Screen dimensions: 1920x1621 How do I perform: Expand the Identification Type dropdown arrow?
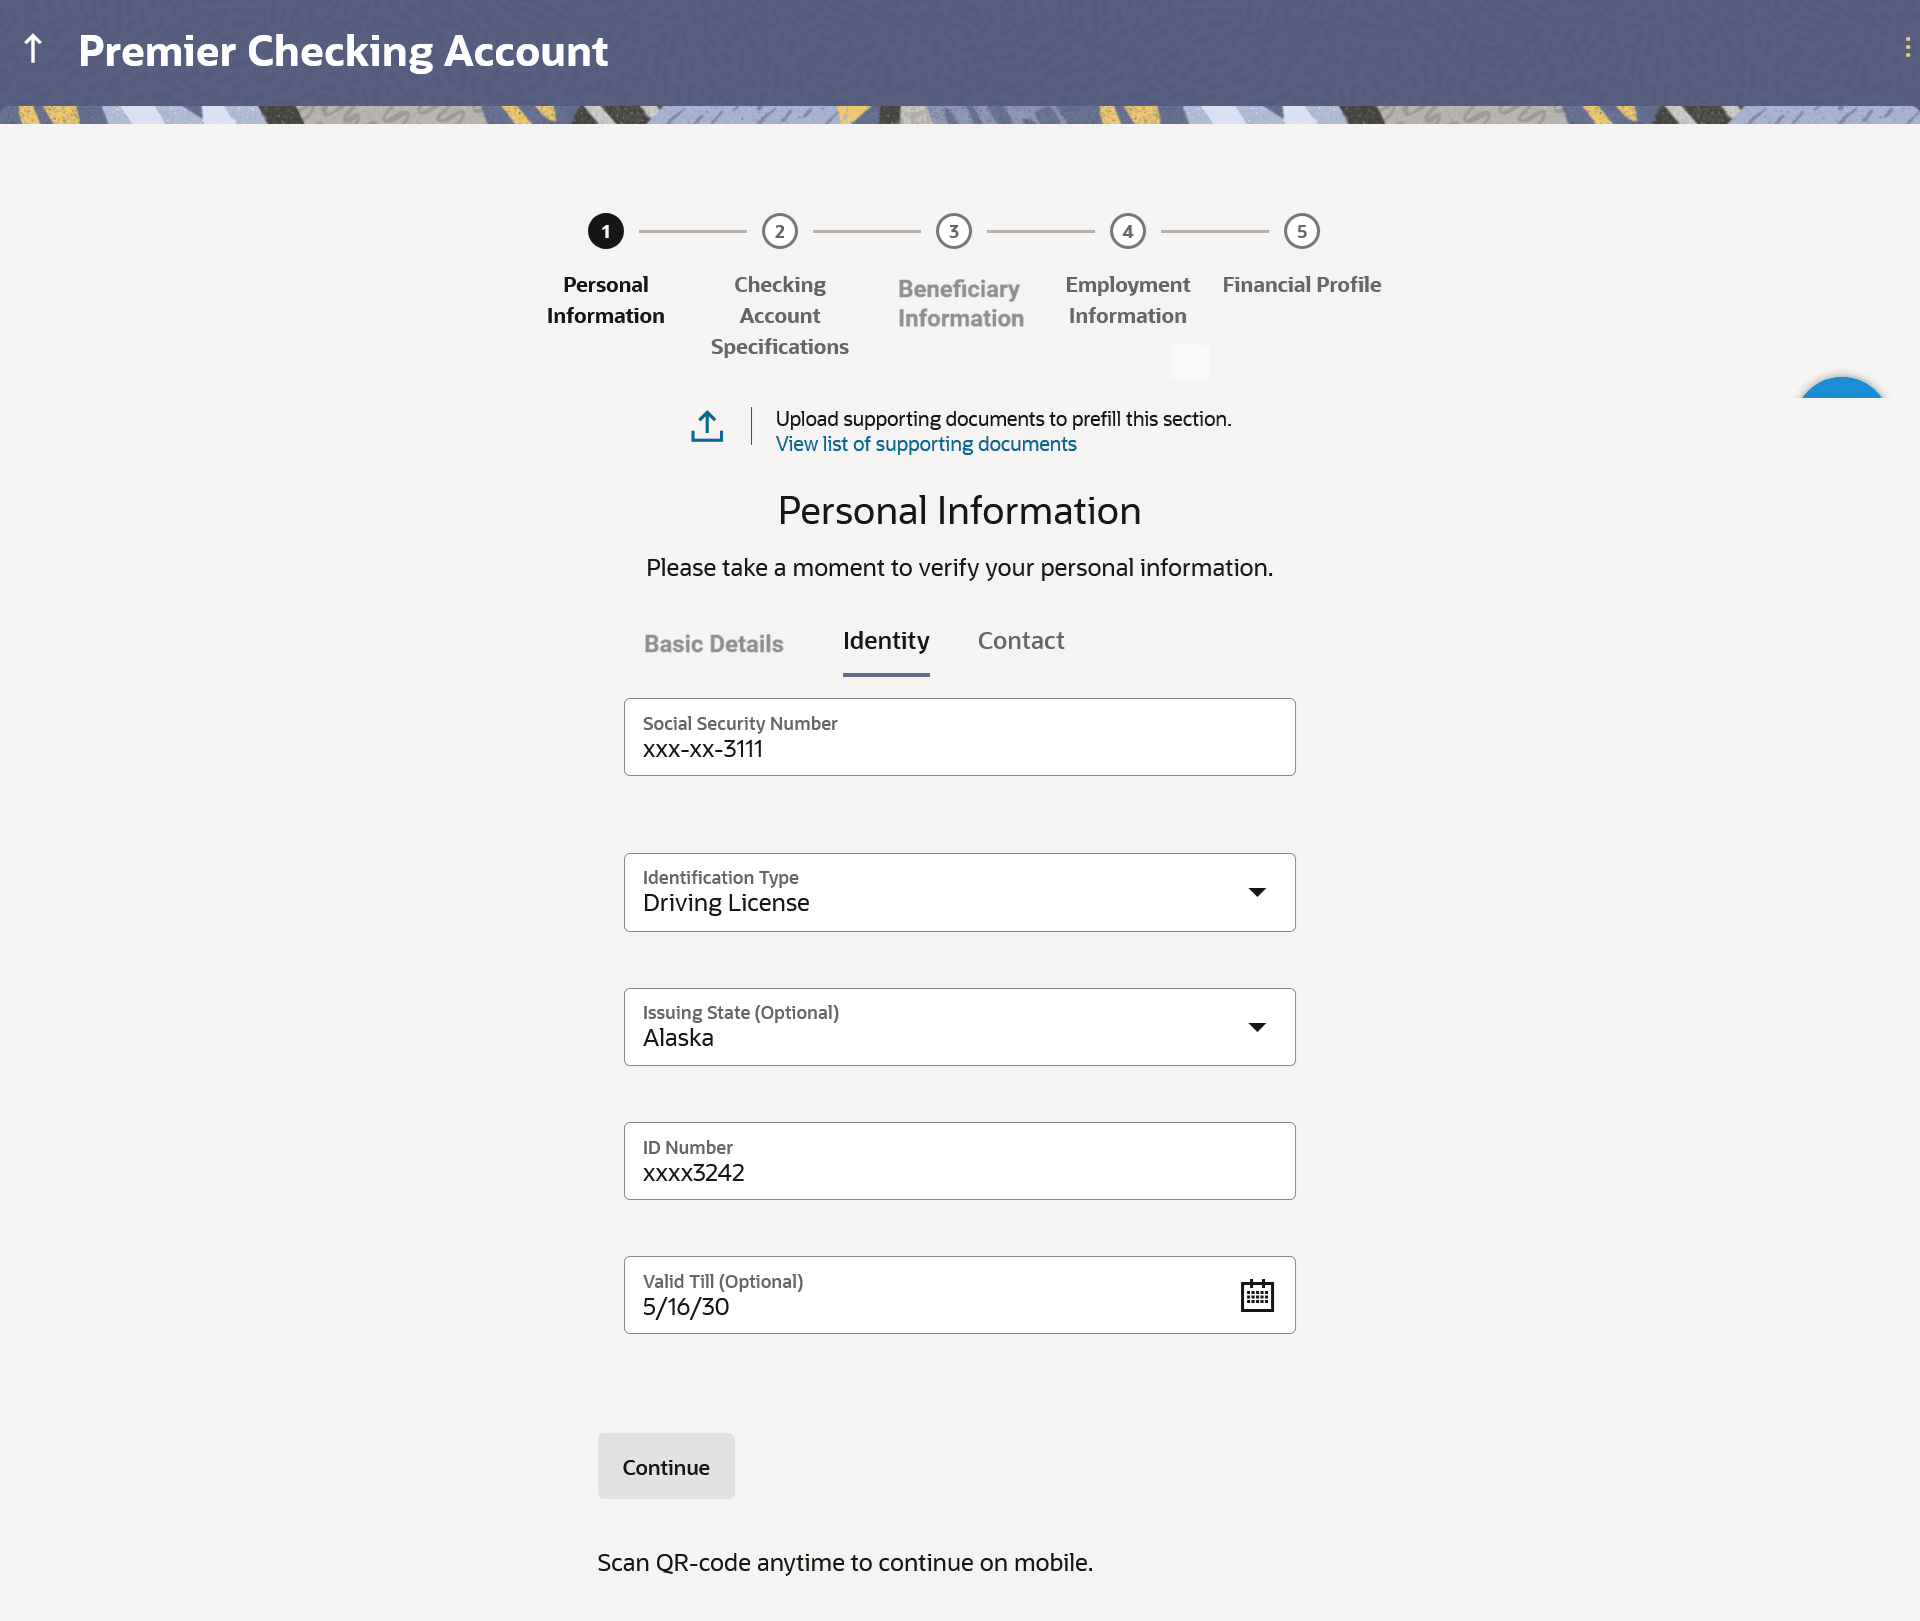coord(1256,892)
